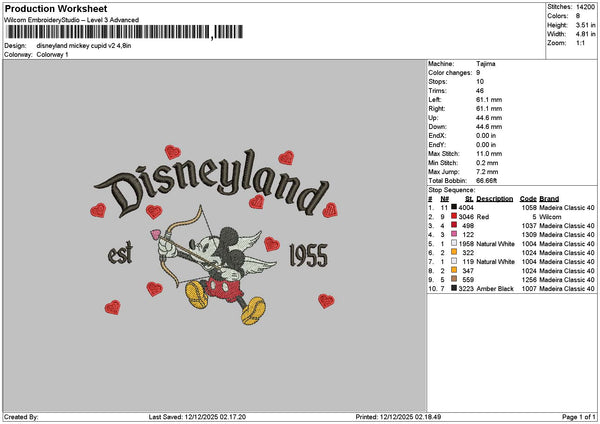Click the Description column header
The width and height of the screenshot is (600, 424).
tap(495, 198)
